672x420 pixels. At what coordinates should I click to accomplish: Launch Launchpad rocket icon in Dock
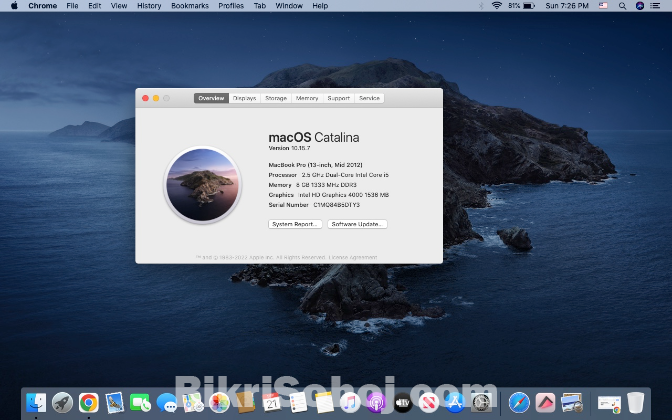click(x=63, y=403)
